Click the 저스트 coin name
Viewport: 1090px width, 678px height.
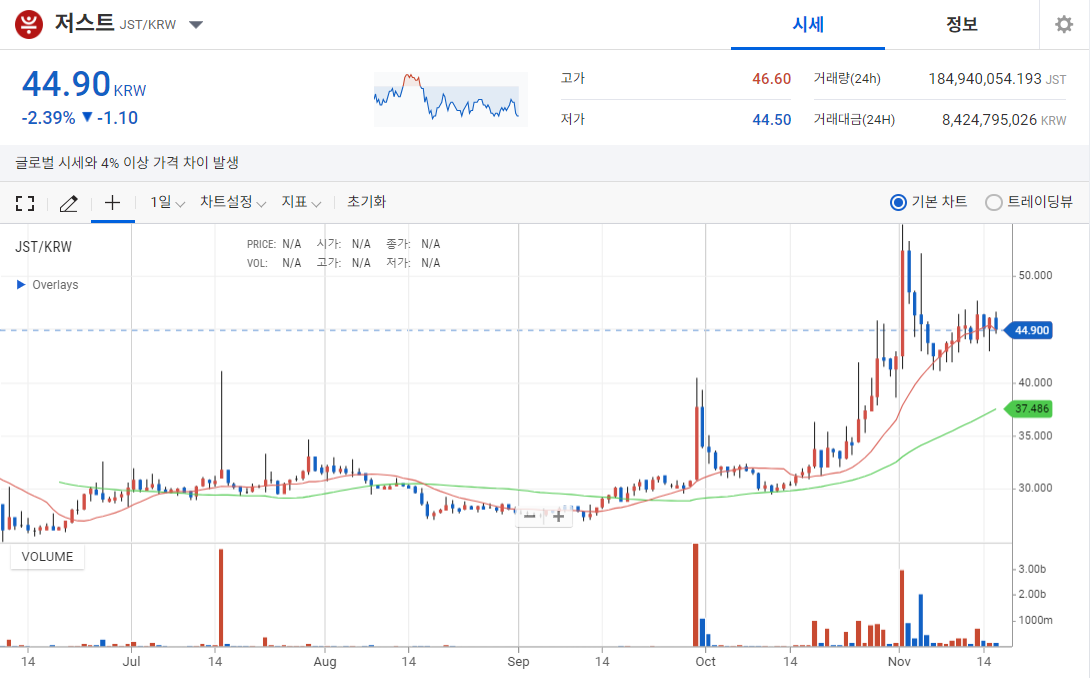pos(84,23)
